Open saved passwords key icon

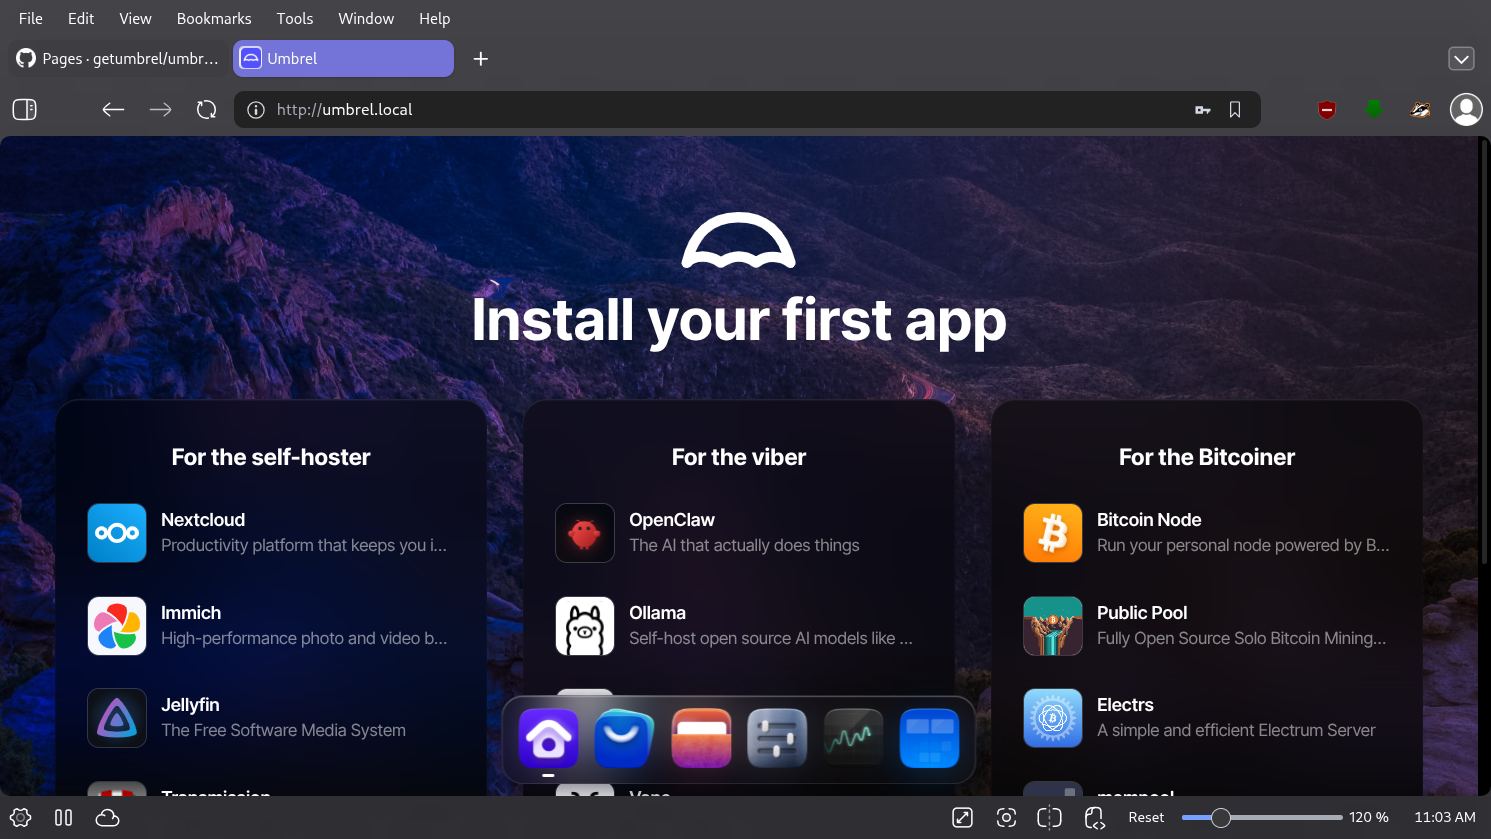click(x=1203, y=110)
